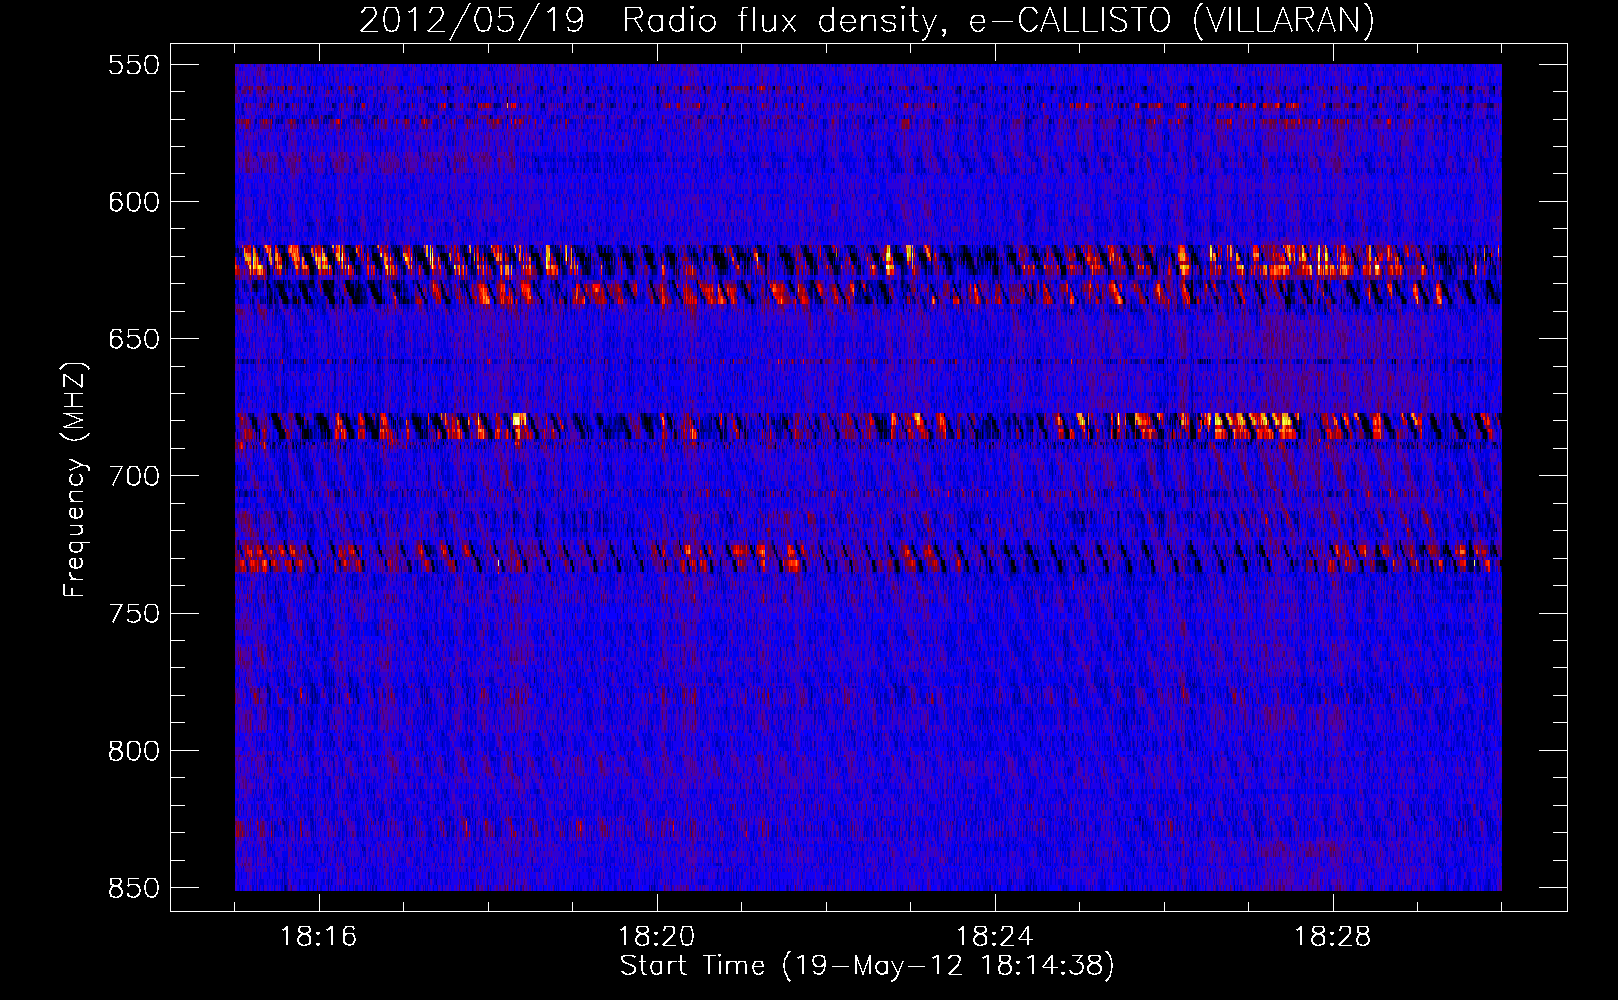The image size is (1618, 1000).
Task: Click the 18:16 time tick label
Action: click(x=319, y=937)
